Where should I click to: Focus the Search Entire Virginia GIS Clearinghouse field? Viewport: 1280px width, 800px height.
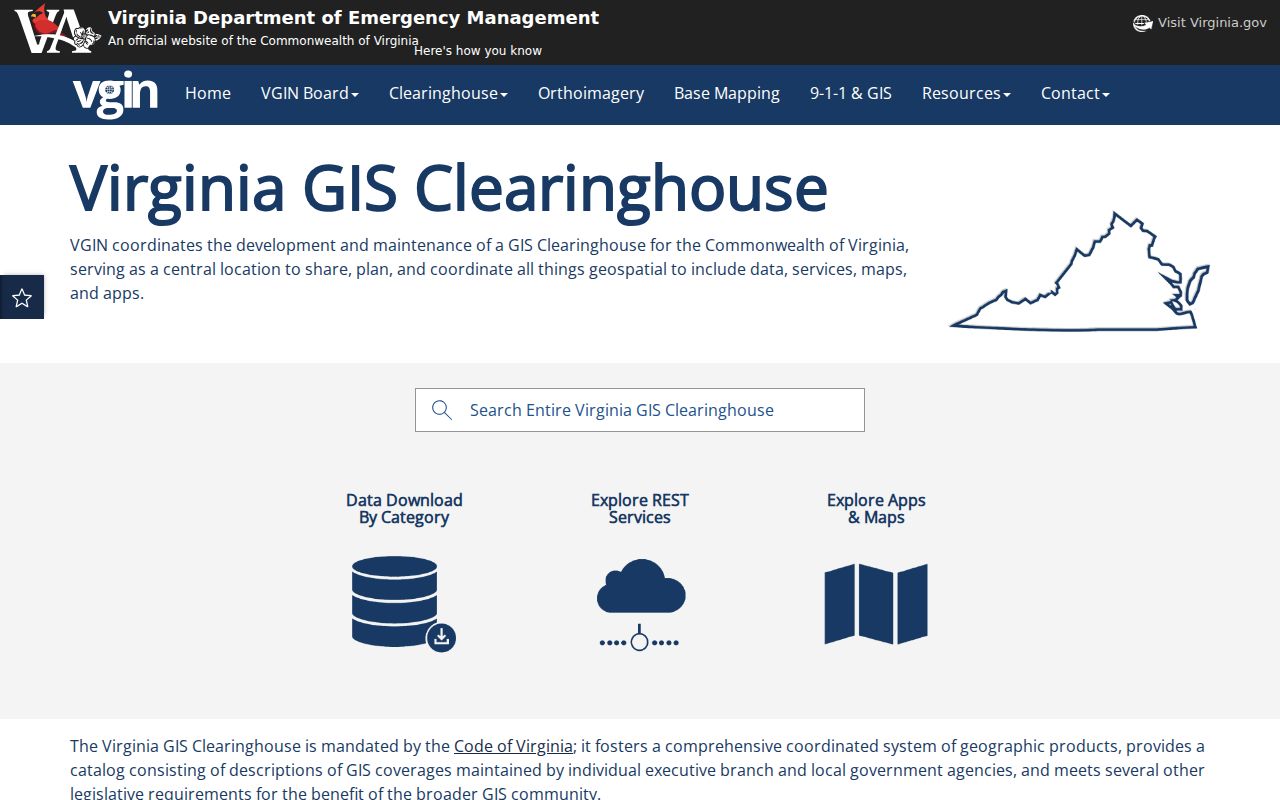point(640,410)
